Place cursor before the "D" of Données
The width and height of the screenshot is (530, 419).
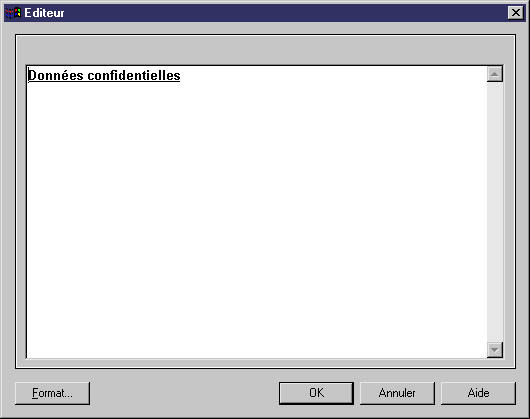pos(28,75)
